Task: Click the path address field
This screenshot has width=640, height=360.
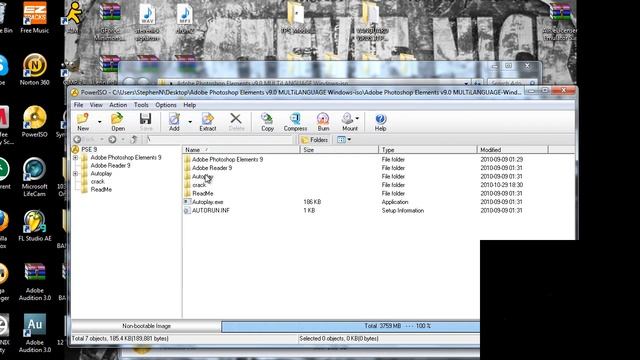Action: (x=219, y=140)
